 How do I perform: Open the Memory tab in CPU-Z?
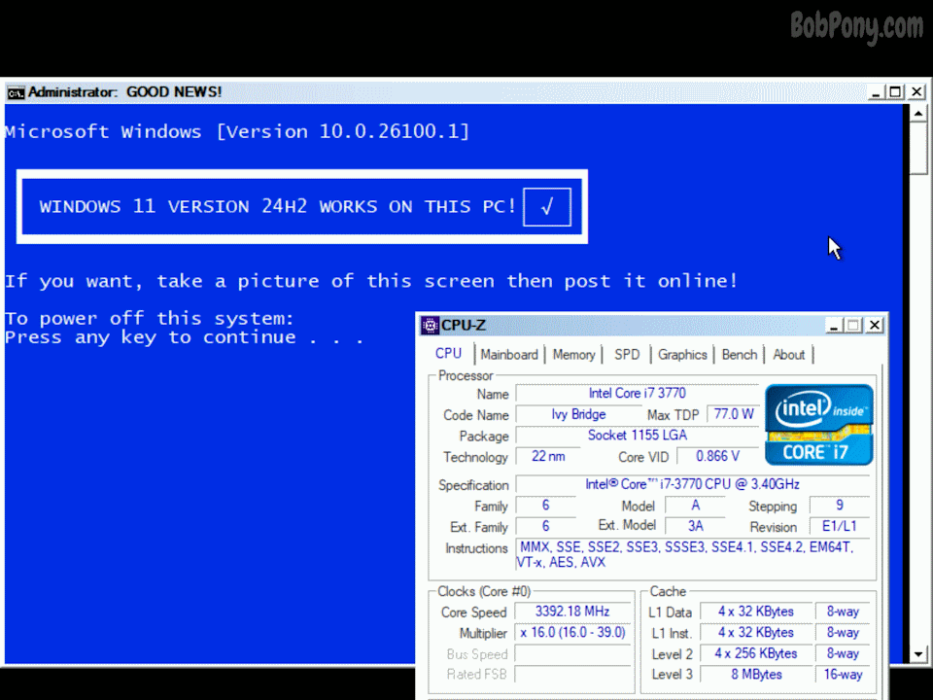coord(574,354)
